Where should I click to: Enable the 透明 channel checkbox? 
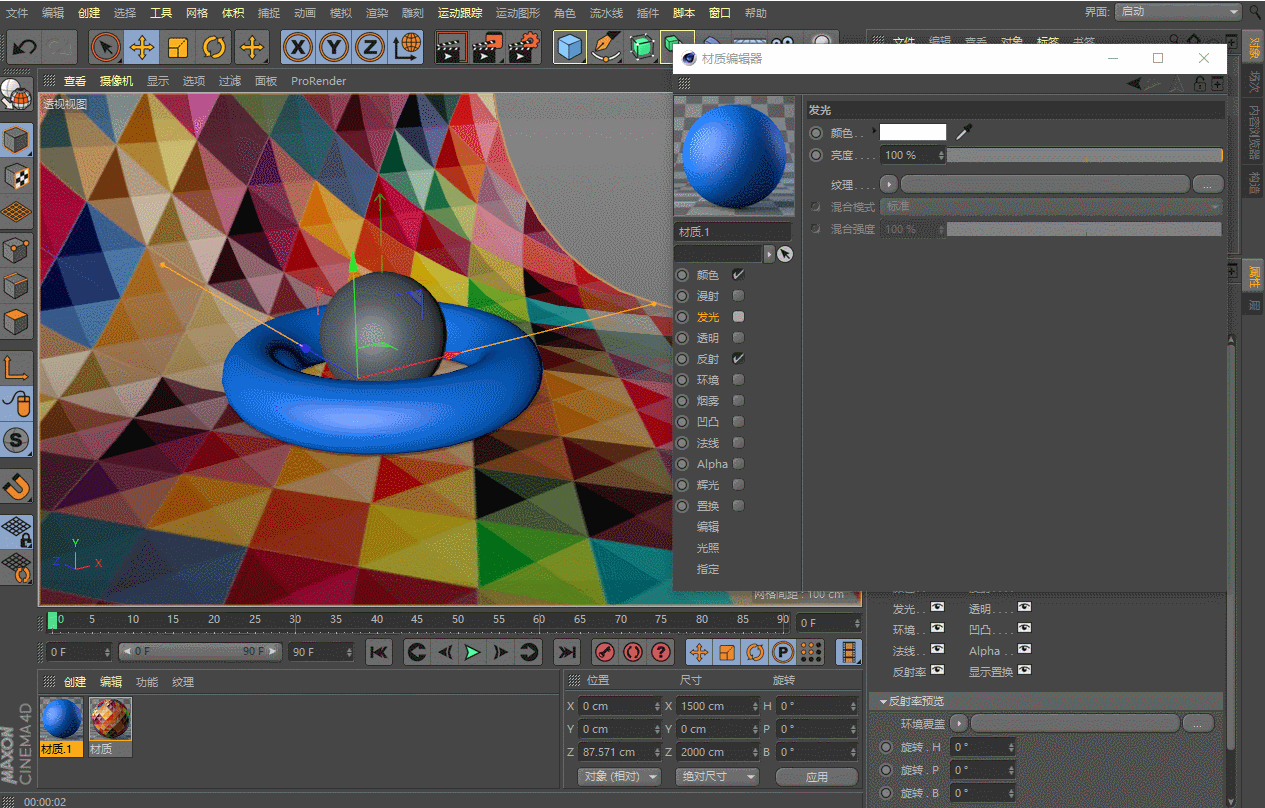tap(738, 338)
